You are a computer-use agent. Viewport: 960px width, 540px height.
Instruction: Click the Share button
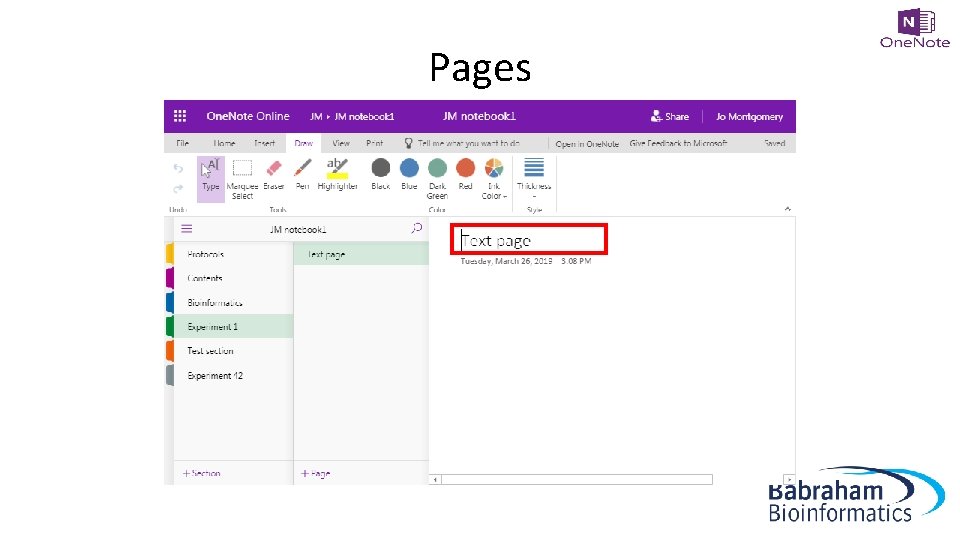click(x=670, y=116)
